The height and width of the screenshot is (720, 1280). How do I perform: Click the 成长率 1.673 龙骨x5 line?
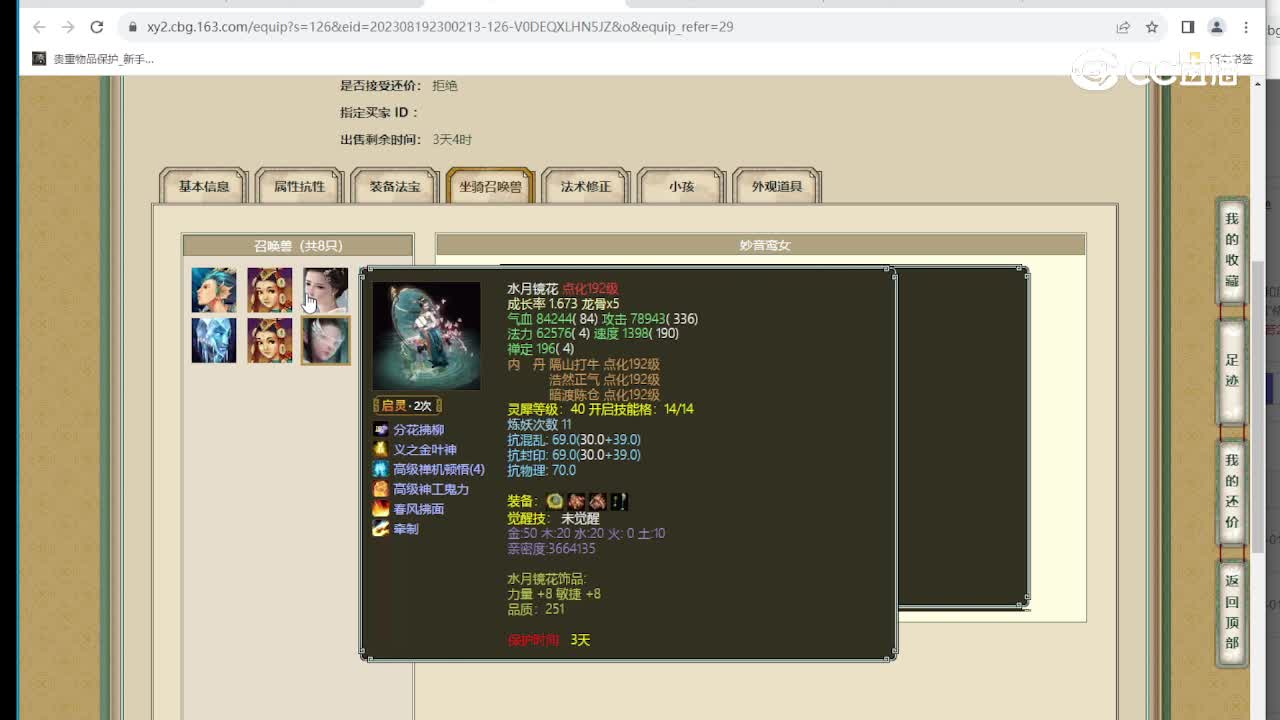point(563,303)
